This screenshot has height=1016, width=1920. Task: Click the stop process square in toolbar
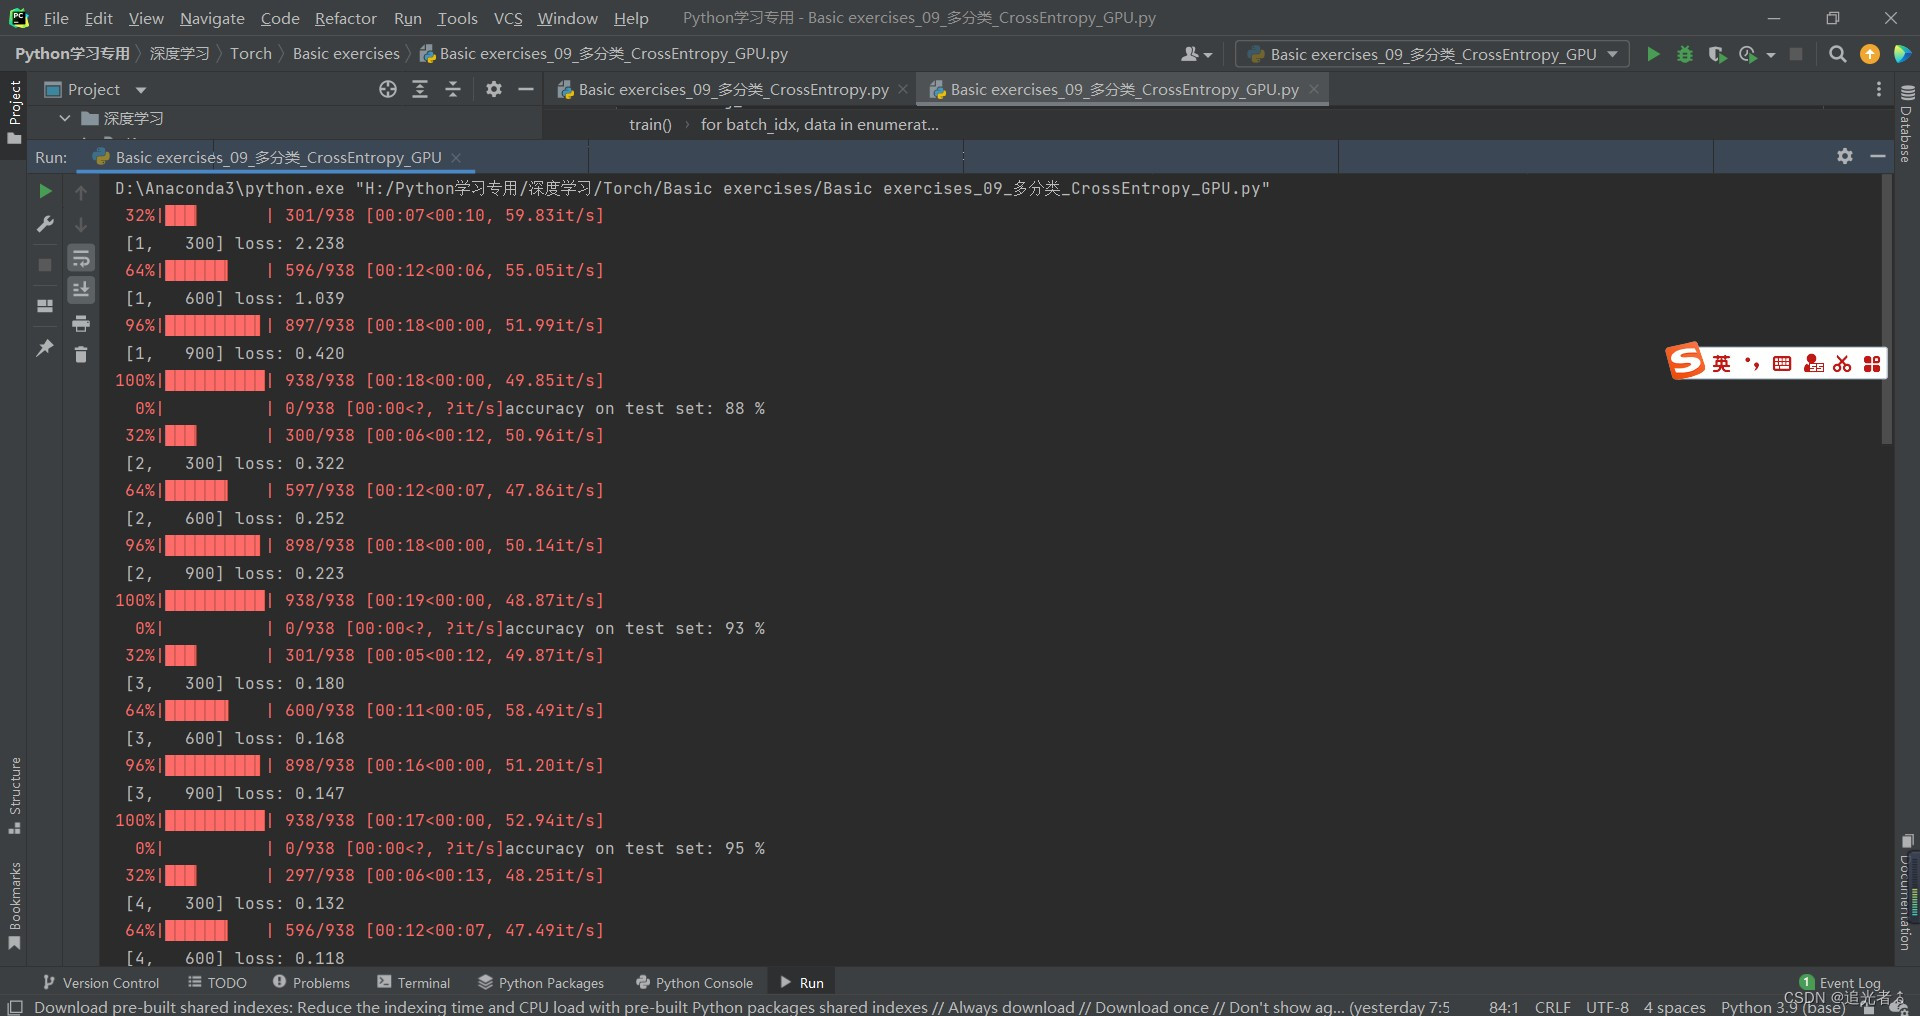tap(1796, 54)
